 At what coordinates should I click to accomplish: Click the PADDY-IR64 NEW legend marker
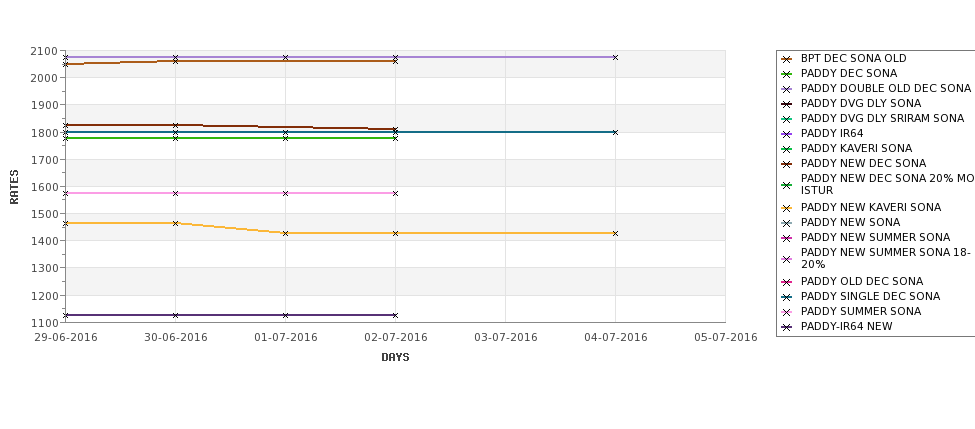point(787,327)
